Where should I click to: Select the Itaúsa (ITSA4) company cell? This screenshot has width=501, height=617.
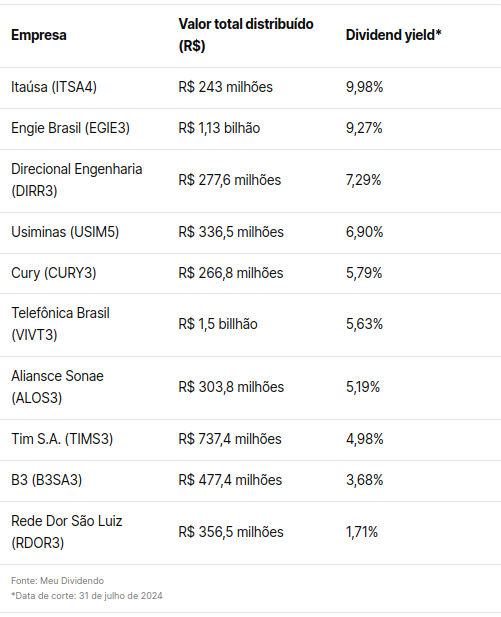tap(54, 87)
